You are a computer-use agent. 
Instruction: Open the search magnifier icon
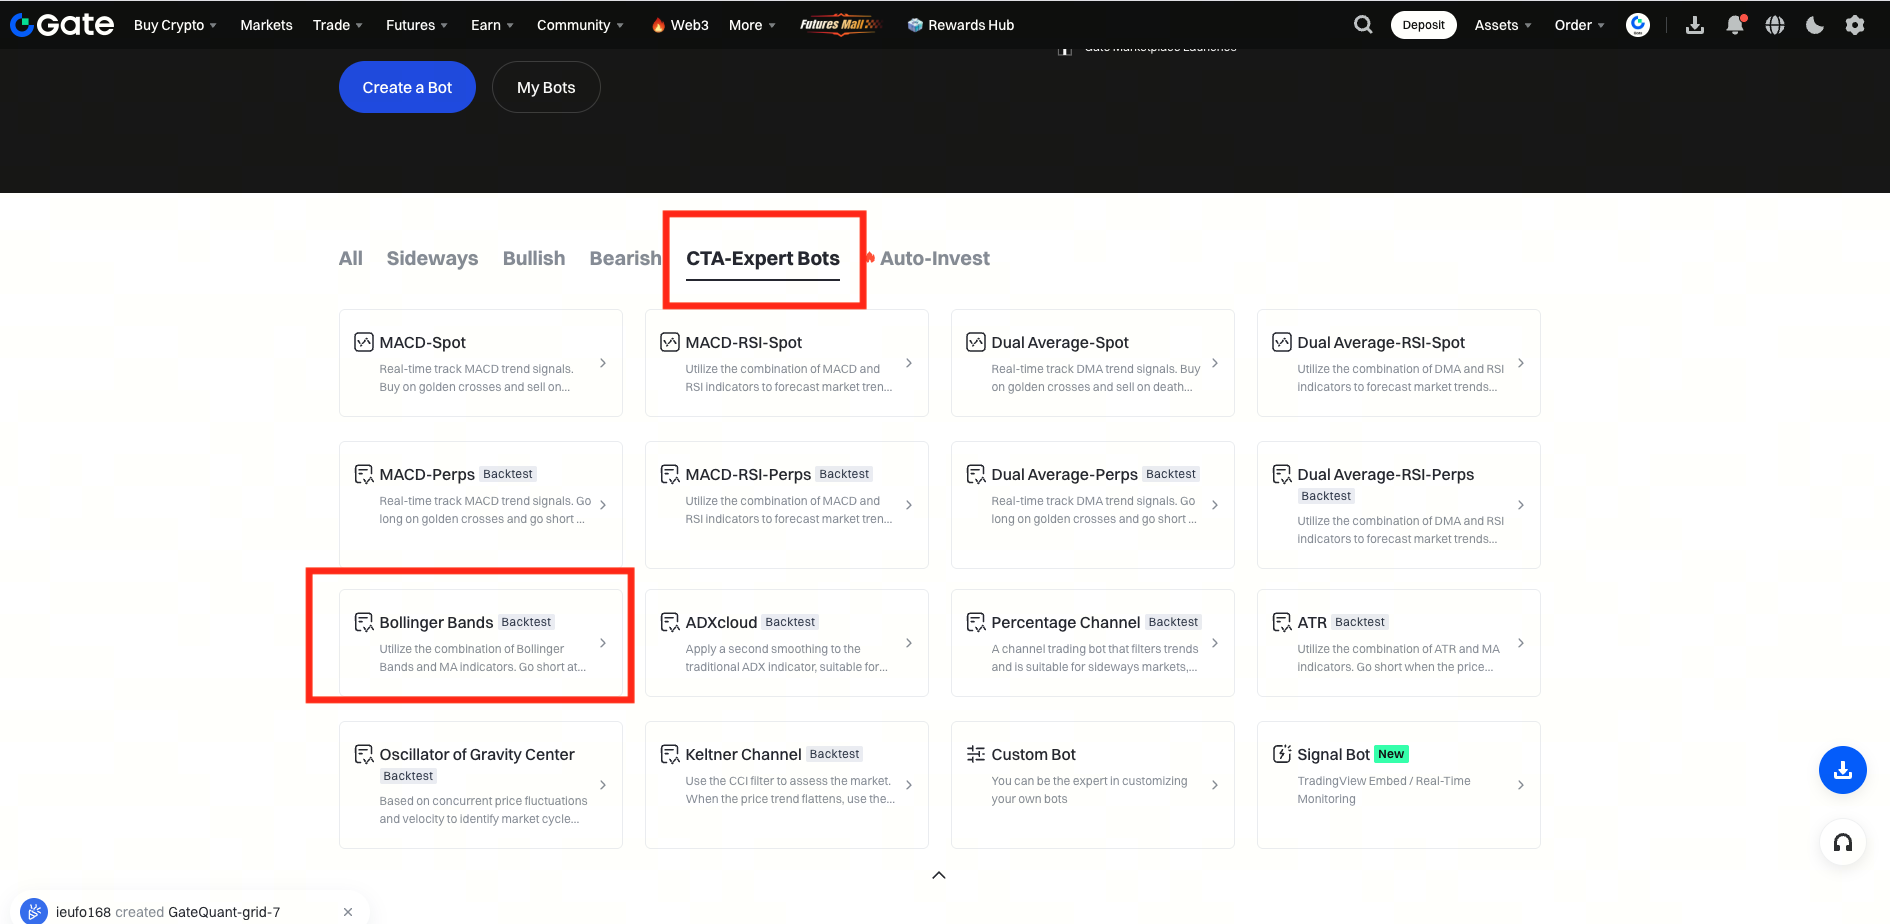1362,25
